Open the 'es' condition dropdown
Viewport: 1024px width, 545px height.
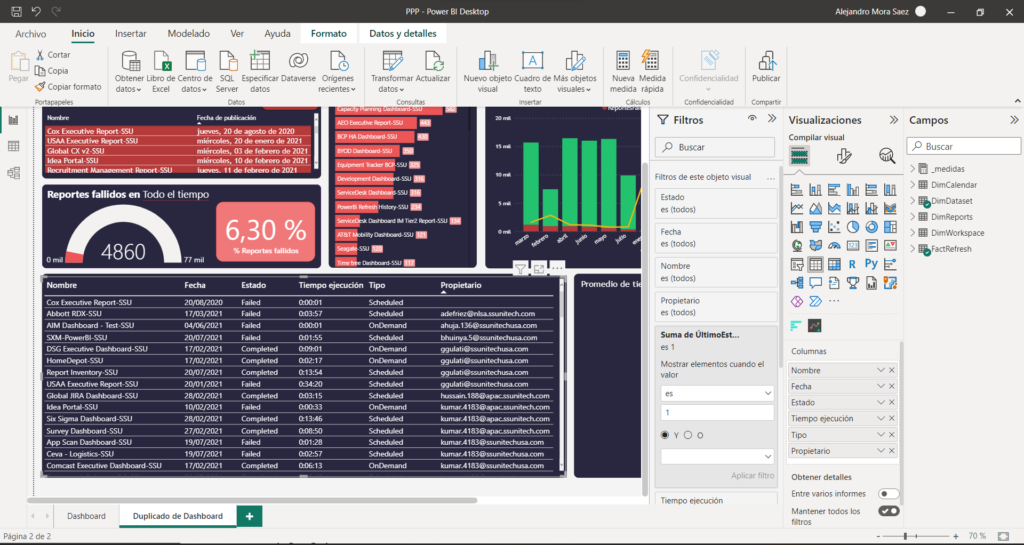(x=715, y=394)
